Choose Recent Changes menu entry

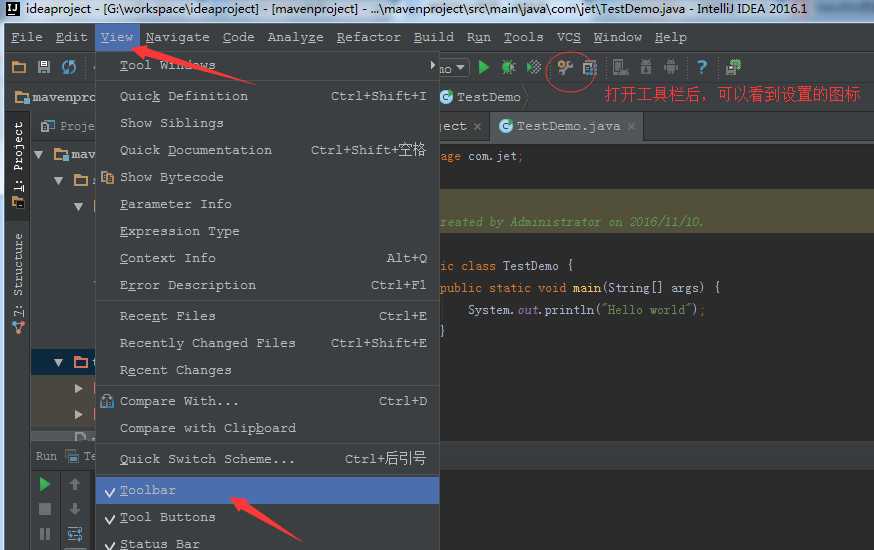[268, 370]
